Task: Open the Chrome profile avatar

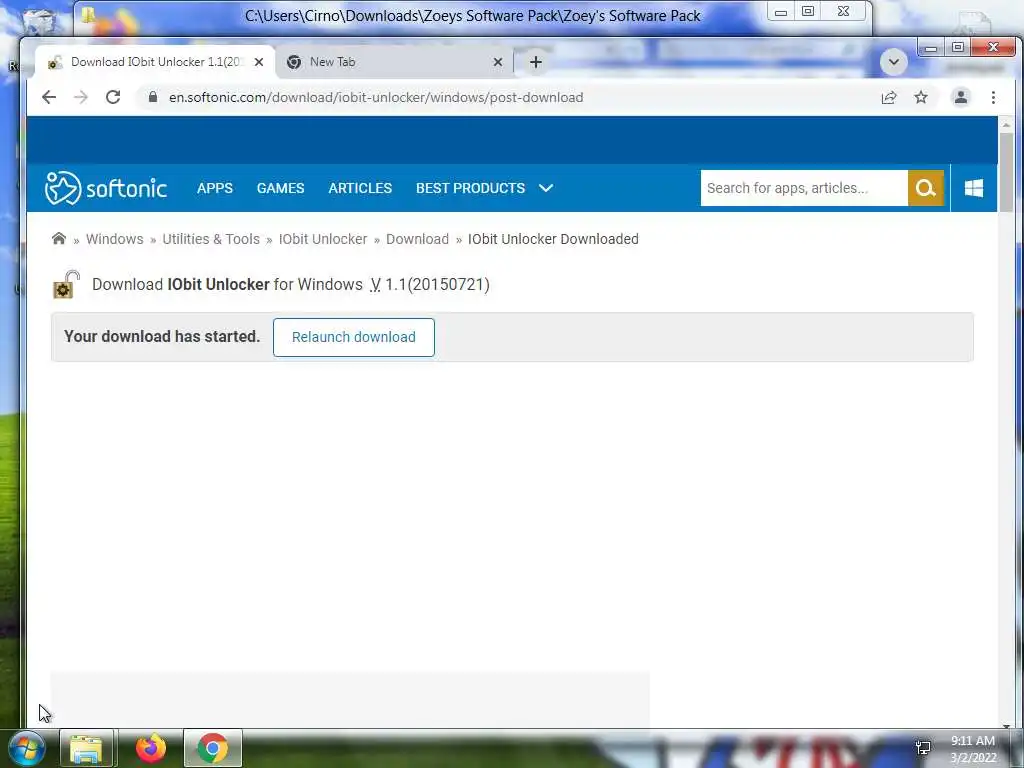Action: [x=961, y=97]
